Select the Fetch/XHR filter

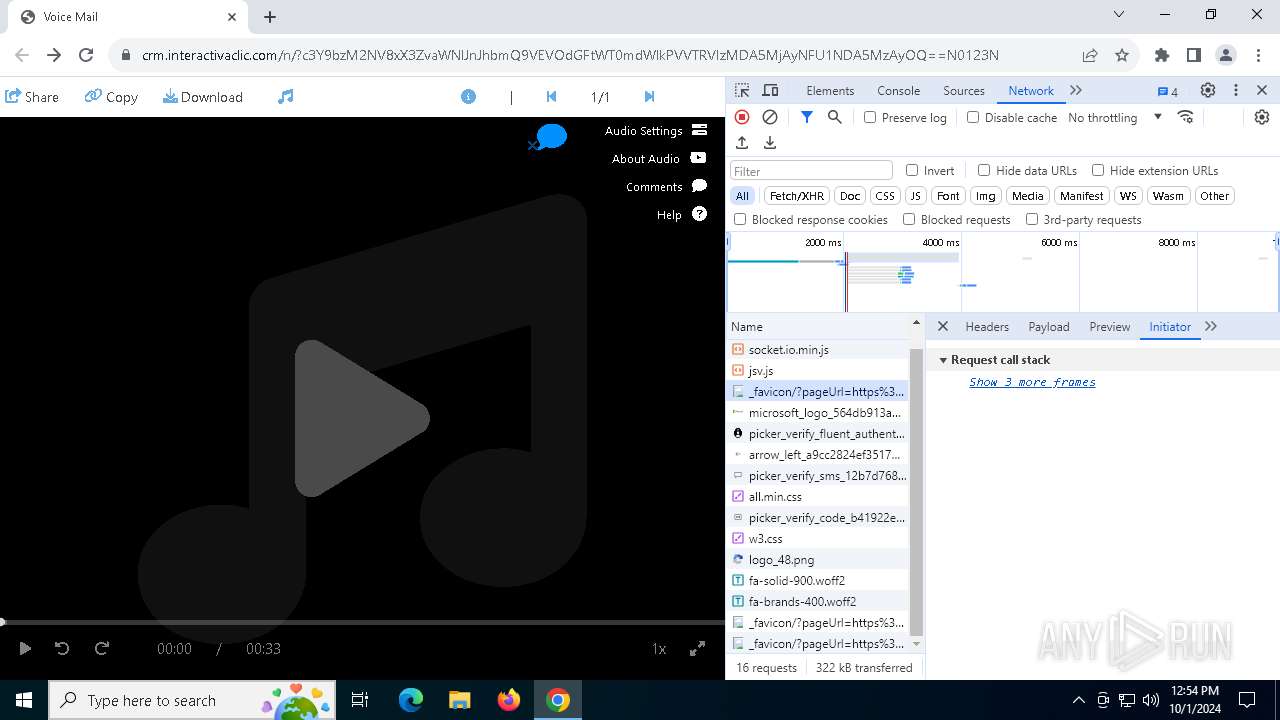pyautogui.click(x=797, y=196)
